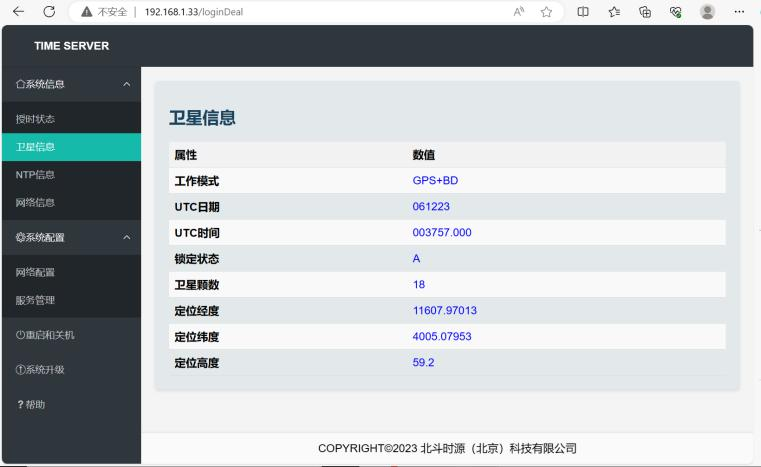Screen dimensions: 761x467
Task: Open the 服务管理 settings page
Action: (35, 300)
